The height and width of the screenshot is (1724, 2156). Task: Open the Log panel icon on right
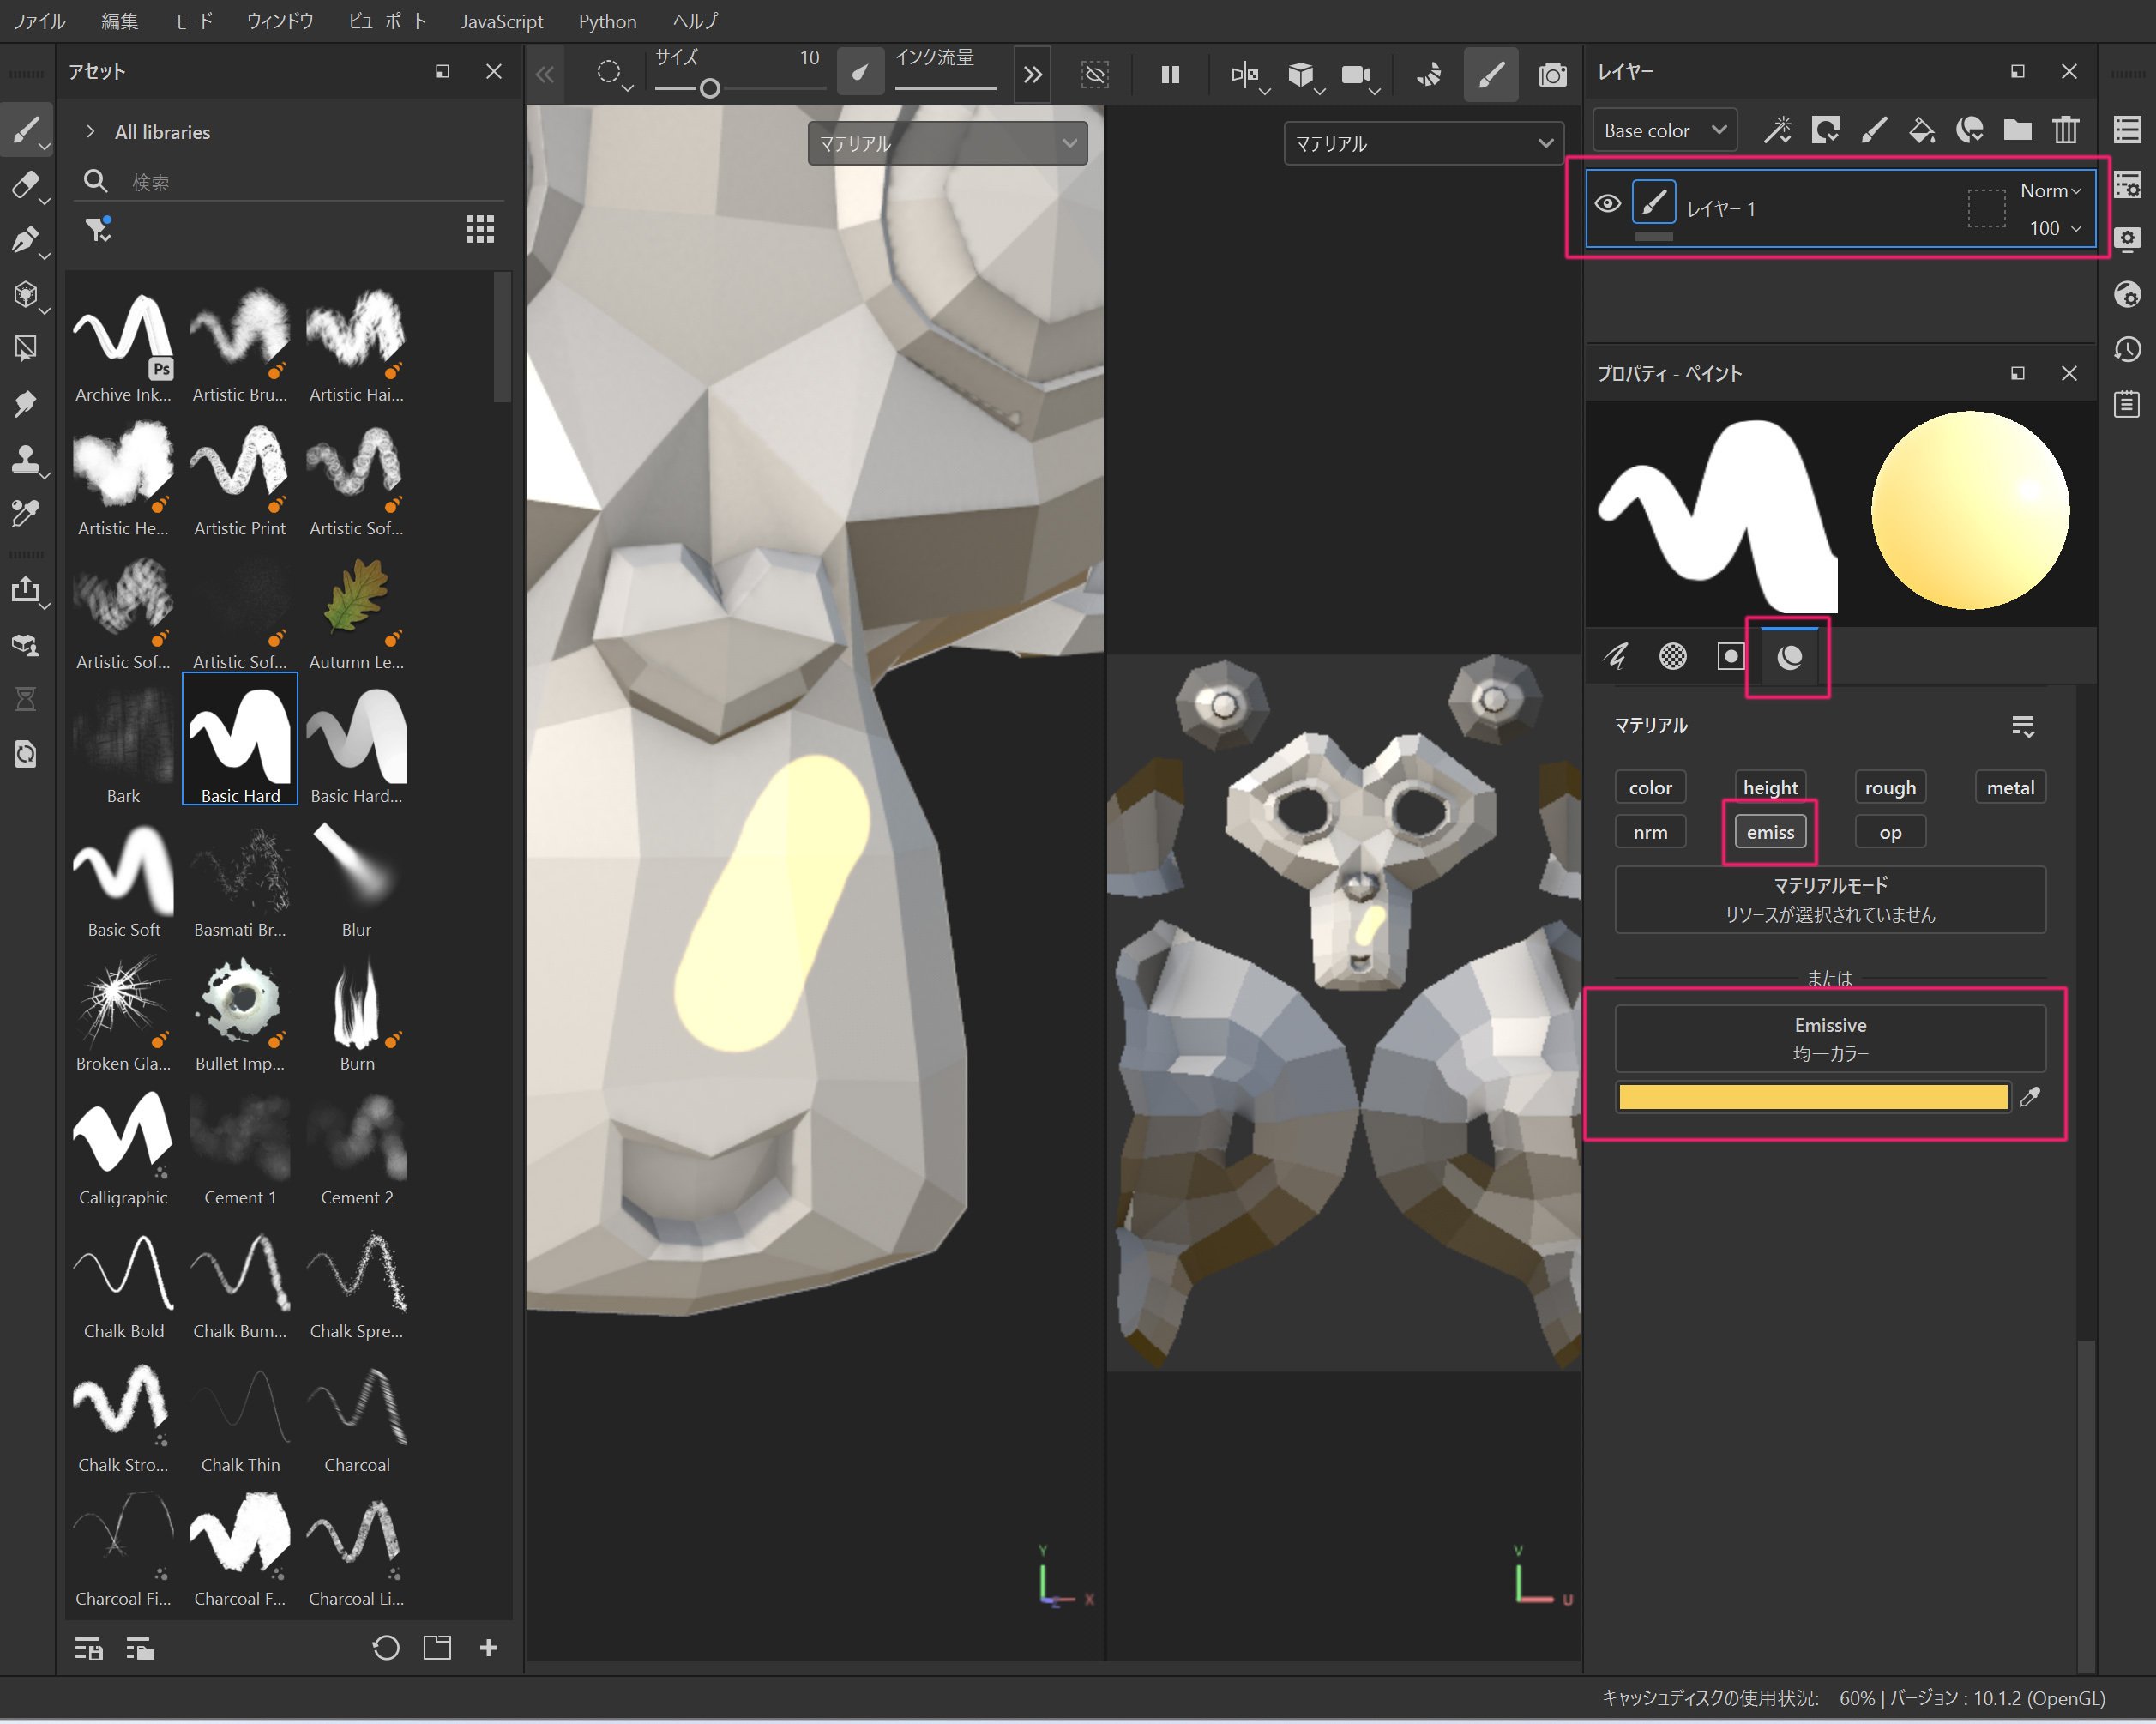[x=2127, y=404]
